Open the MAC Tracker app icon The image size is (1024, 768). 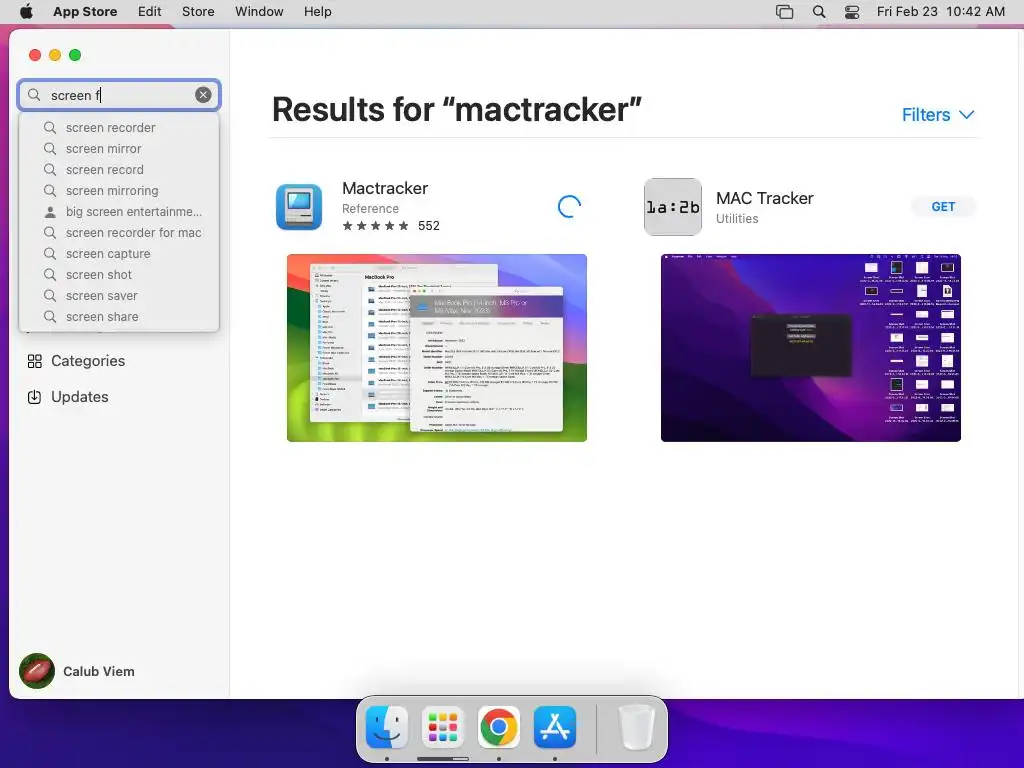[673, 207]
